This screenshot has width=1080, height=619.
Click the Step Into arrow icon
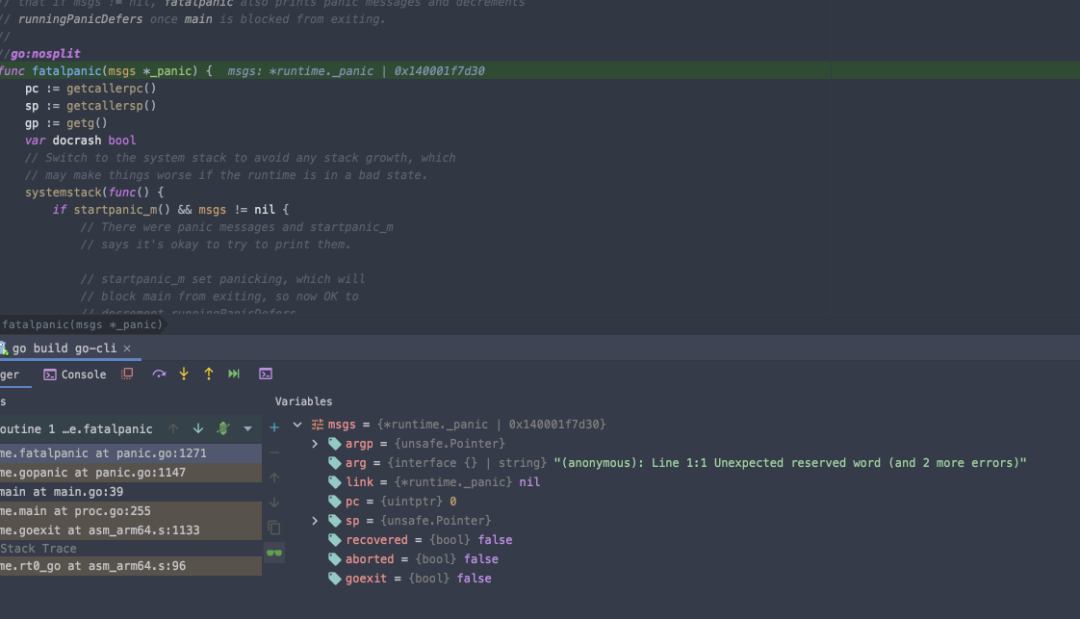click(x=184, y=374)
